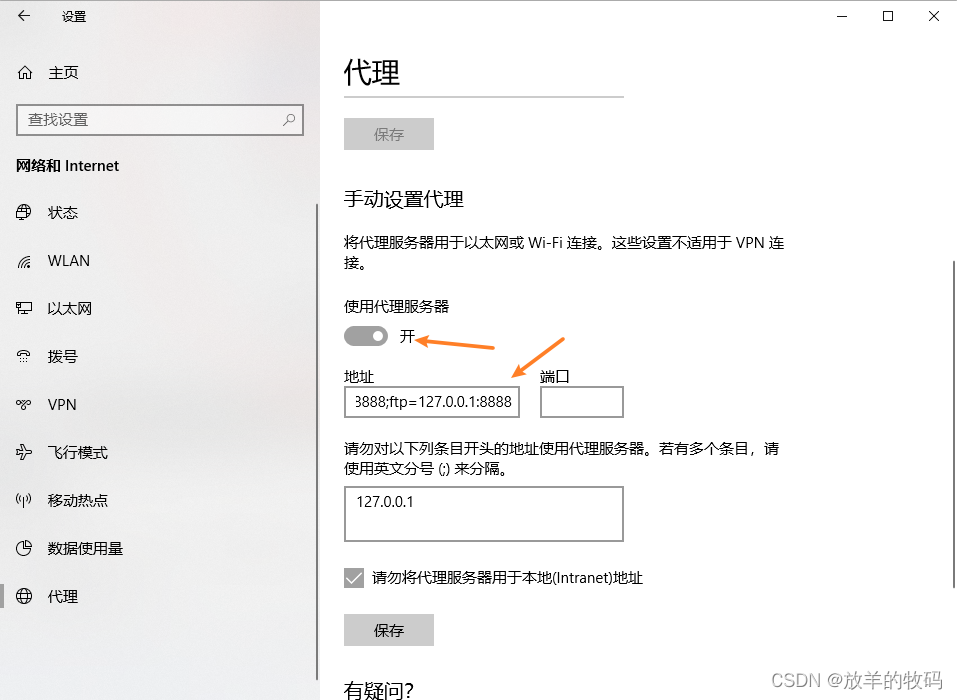Select the 状态 (Status) sidebar icon
957x700 pixels.
coord(24,212)
